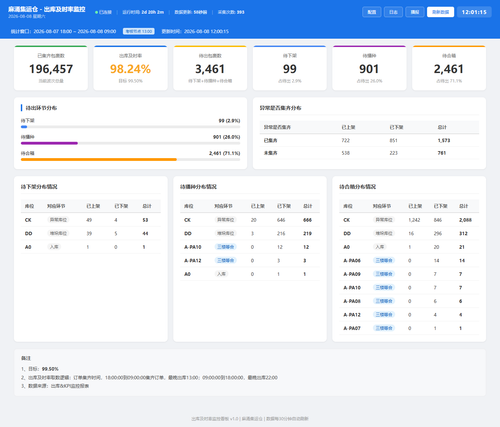Click the blue tag in middle table's A-PA10 row
Screen dimensions: 500x427
point(226,247)
